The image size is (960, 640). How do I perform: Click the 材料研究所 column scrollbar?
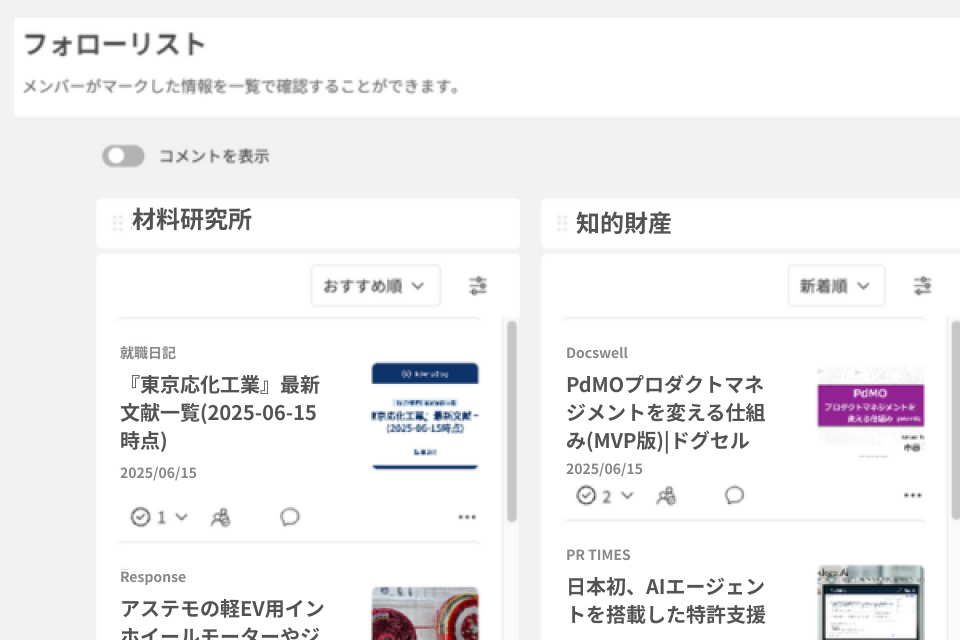tap(512, 421)
